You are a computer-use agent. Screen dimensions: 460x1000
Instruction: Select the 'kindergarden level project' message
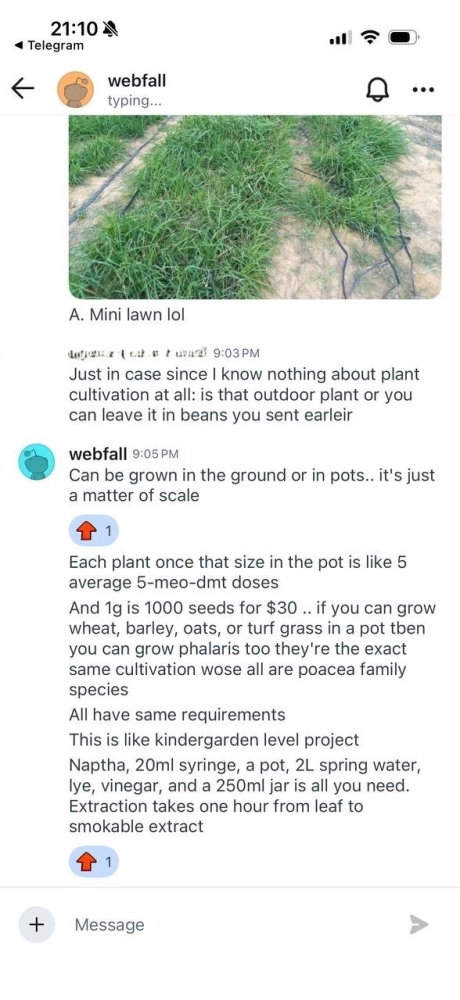(x=214, y=740)
